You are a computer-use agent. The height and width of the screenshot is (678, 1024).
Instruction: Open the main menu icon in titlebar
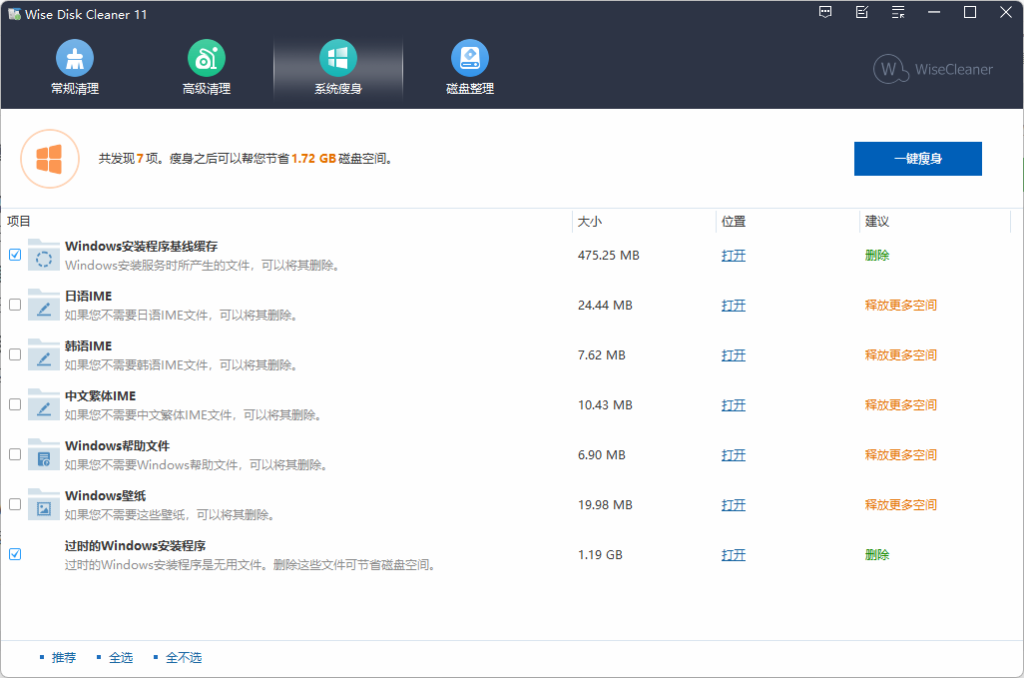(897, 13)
